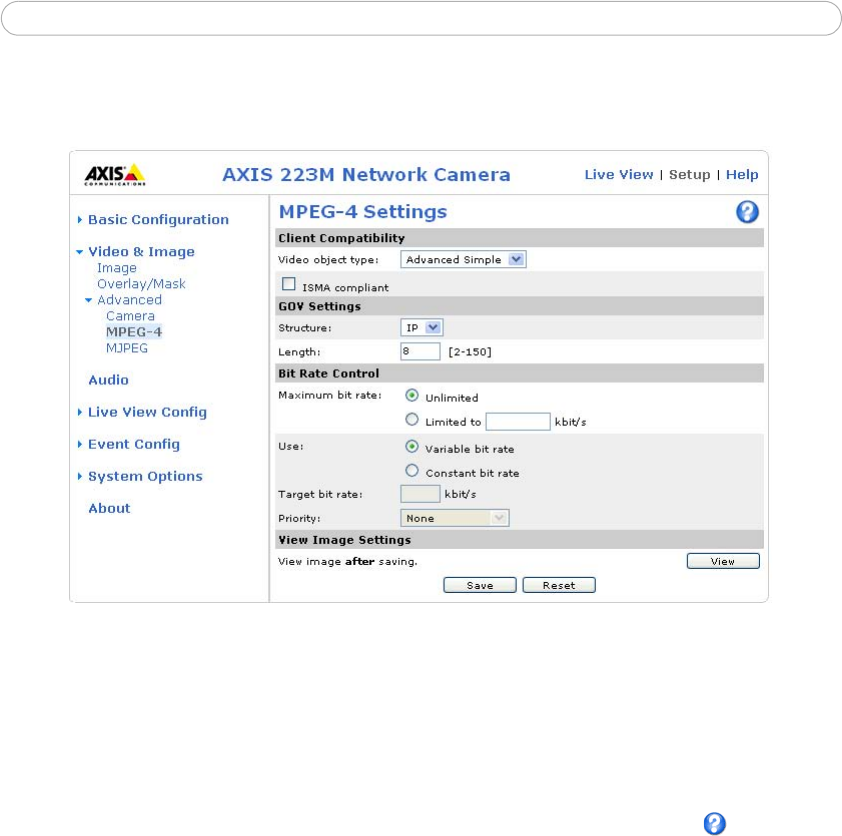Click the [2-150] range hint

click(470, 352)
